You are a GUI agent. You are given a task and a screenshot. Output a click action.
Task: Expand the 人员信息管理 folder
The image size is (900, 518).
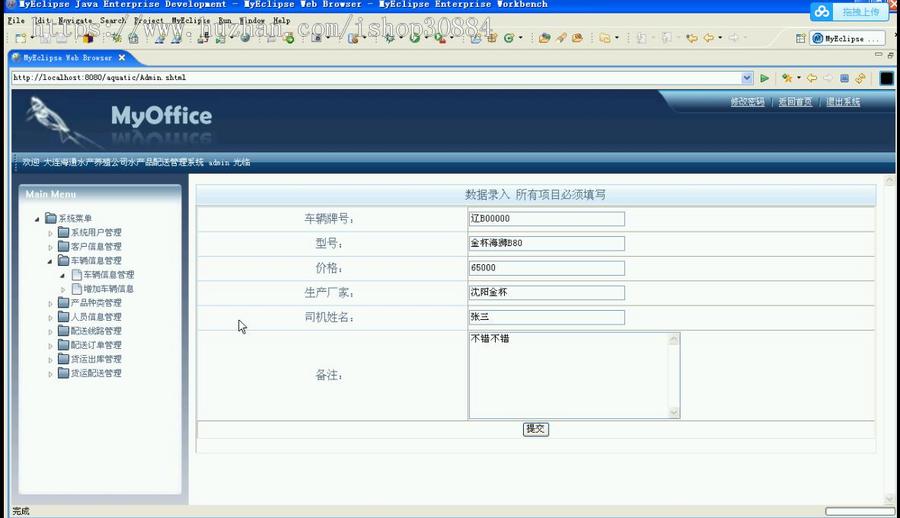point(51,318)
